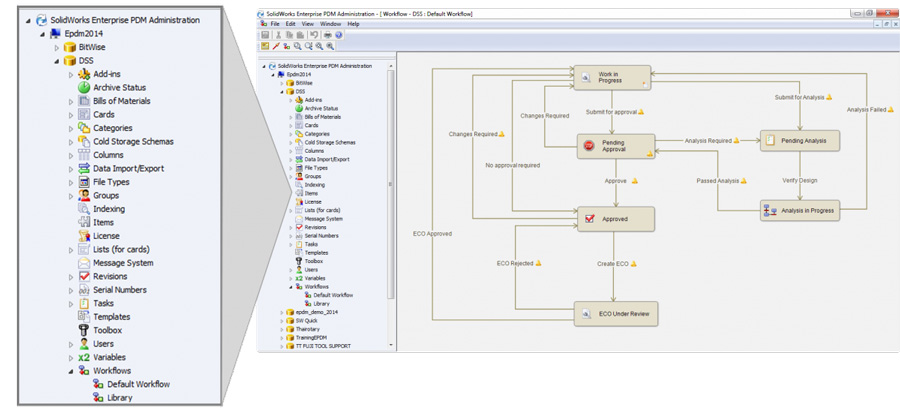The width and height of the screenshot is (900, 415).
Task: Click the workflow link tool in toolbar
Action: point(286,46)
